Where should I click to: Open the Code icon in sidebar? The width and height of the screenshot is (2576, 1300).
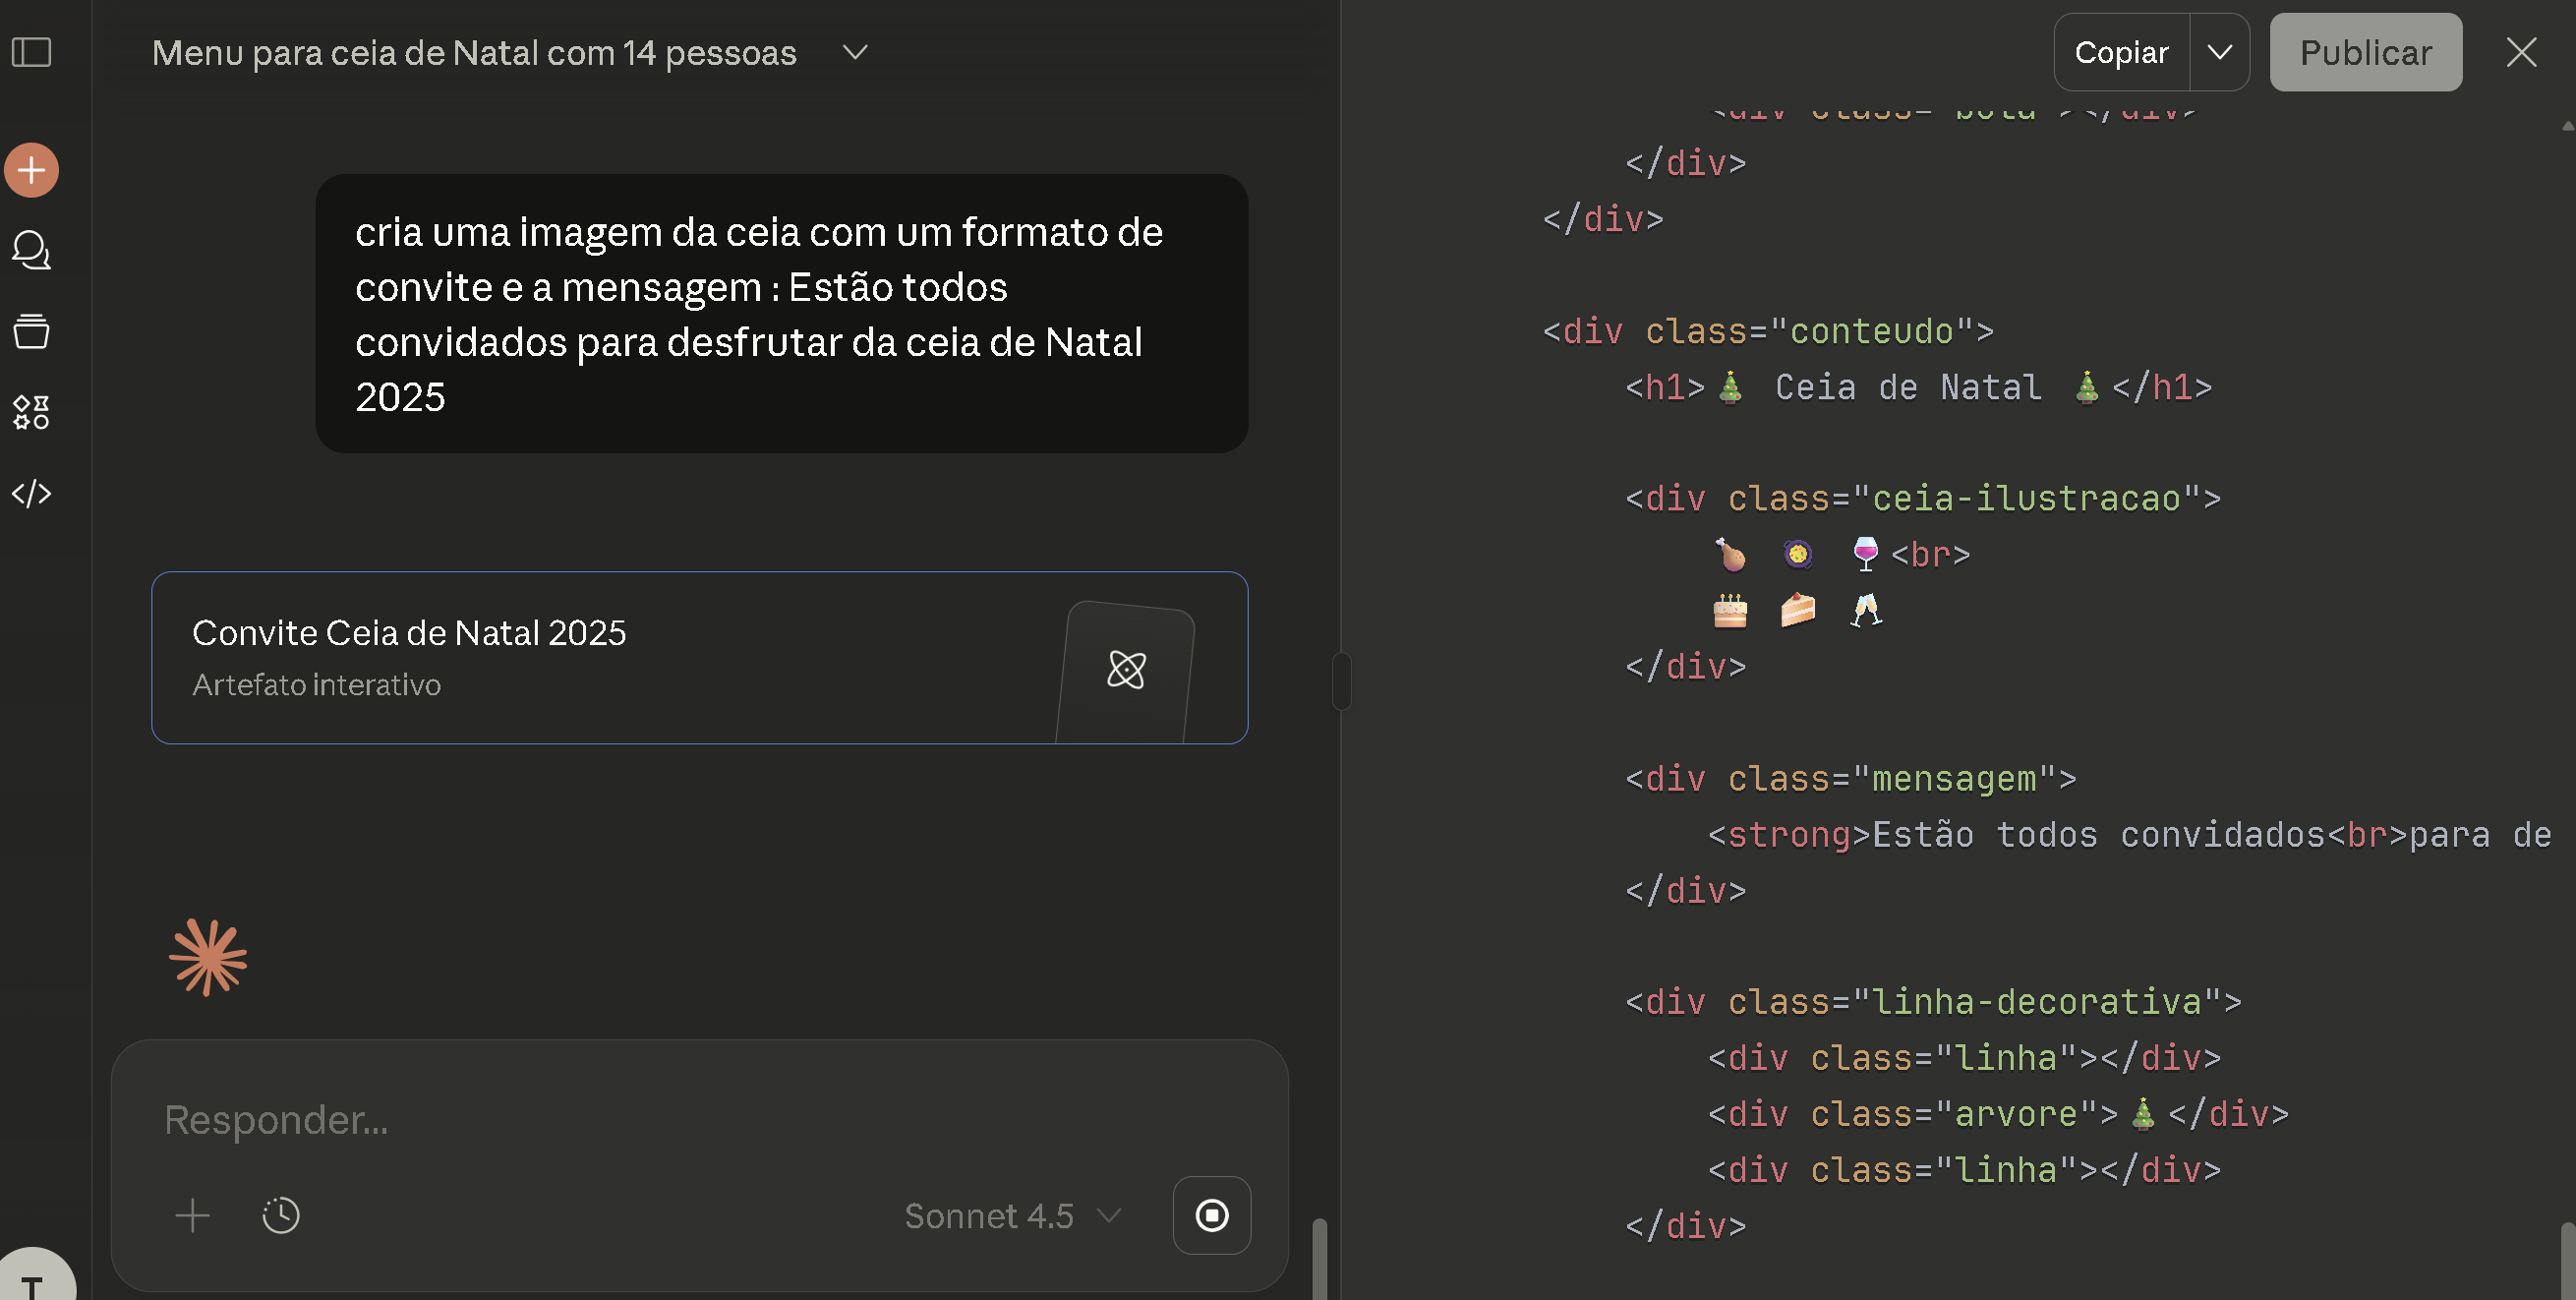click(x=31, y=493)
